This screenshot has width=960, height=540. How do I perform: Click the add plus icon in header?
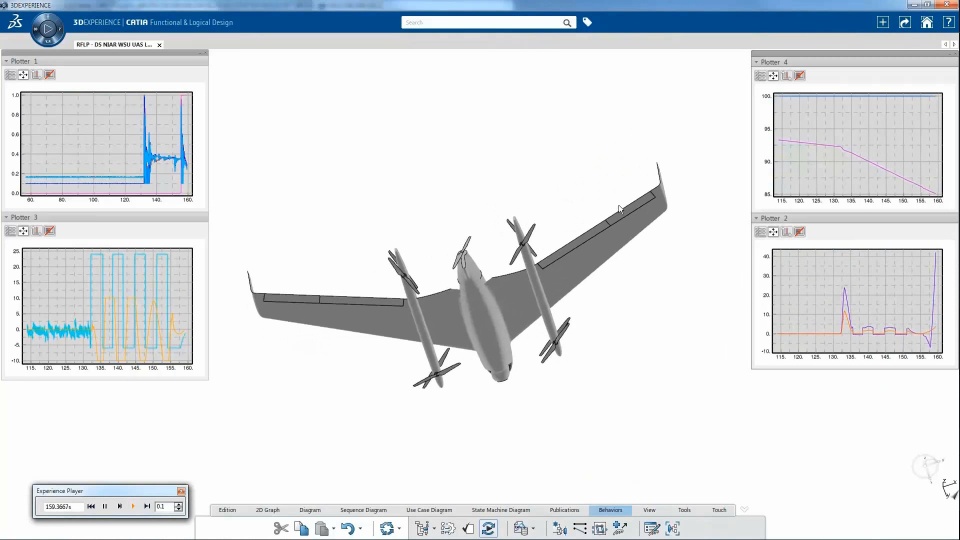tap(883, 22)
